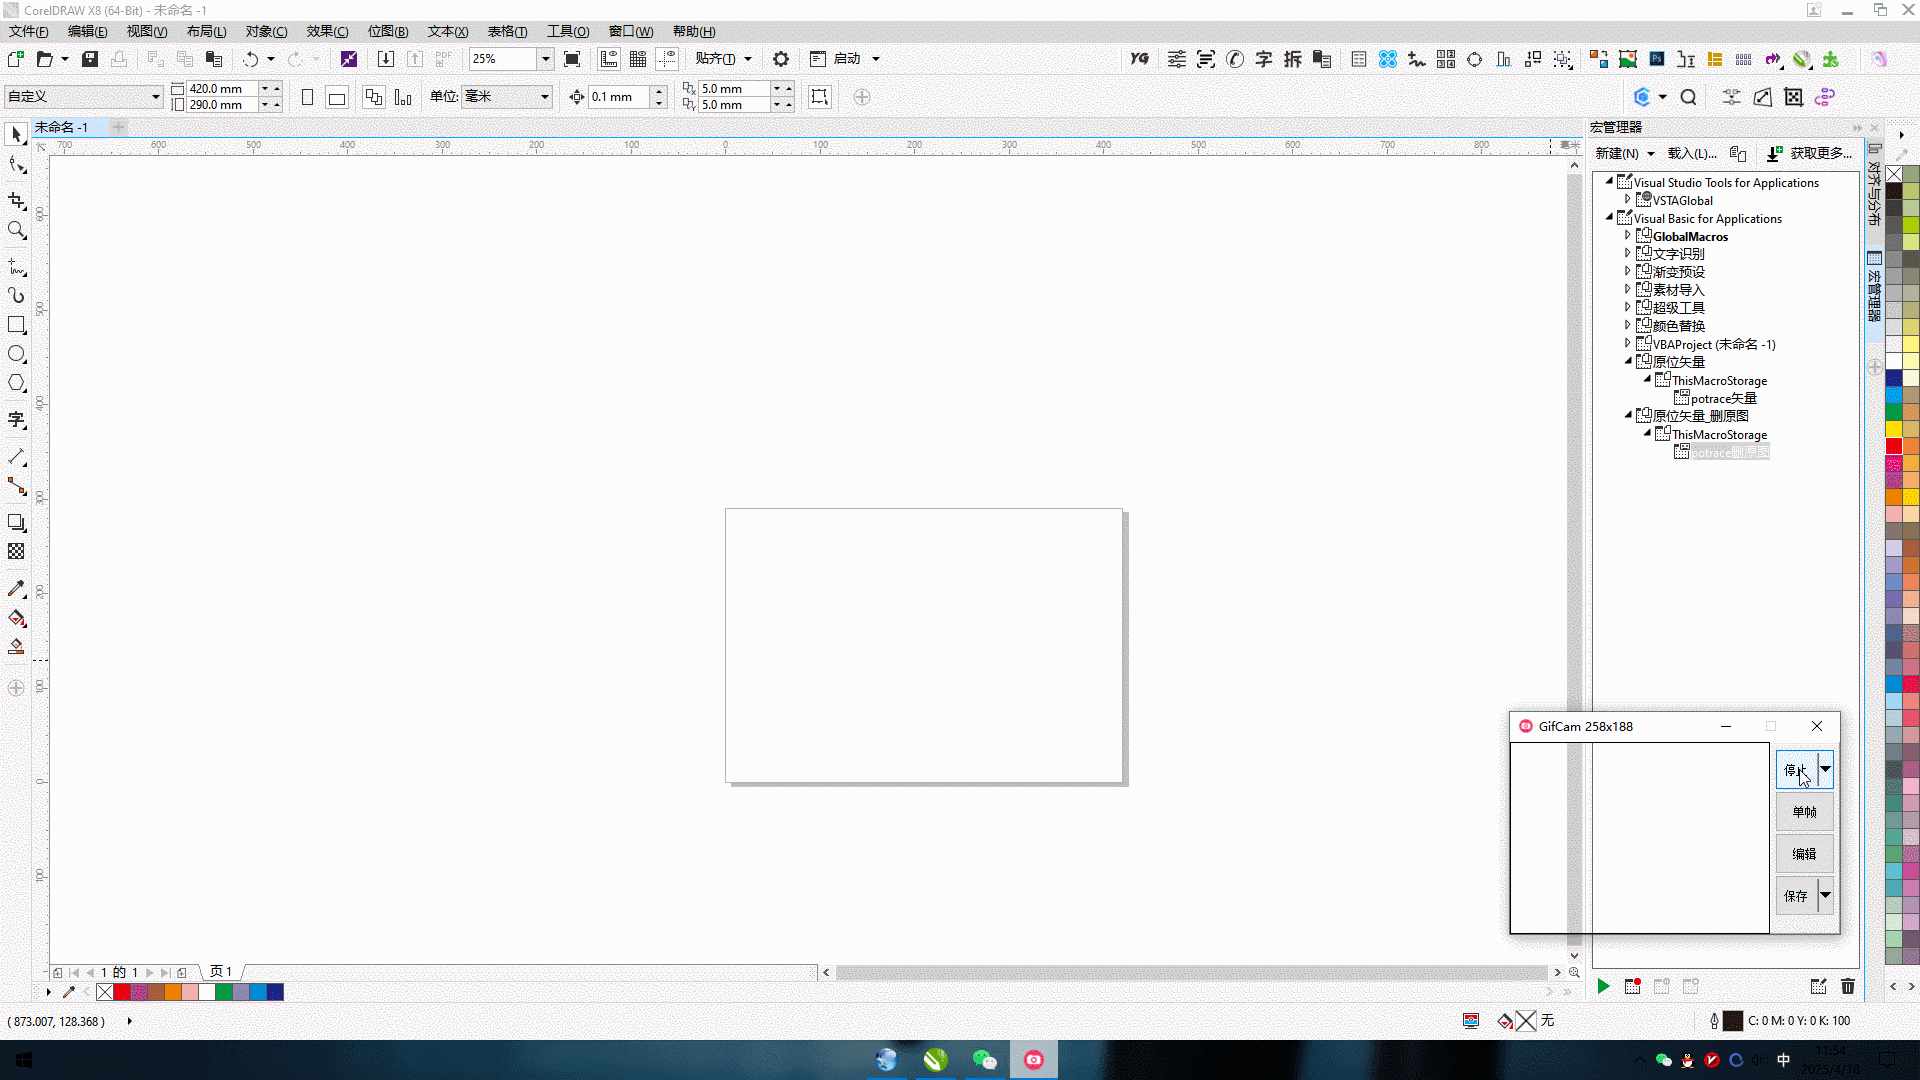Image resolution: width=1920 pixels, height=1080 pixels.
Task: Select the Connector tool
Action: click(16, 487)
